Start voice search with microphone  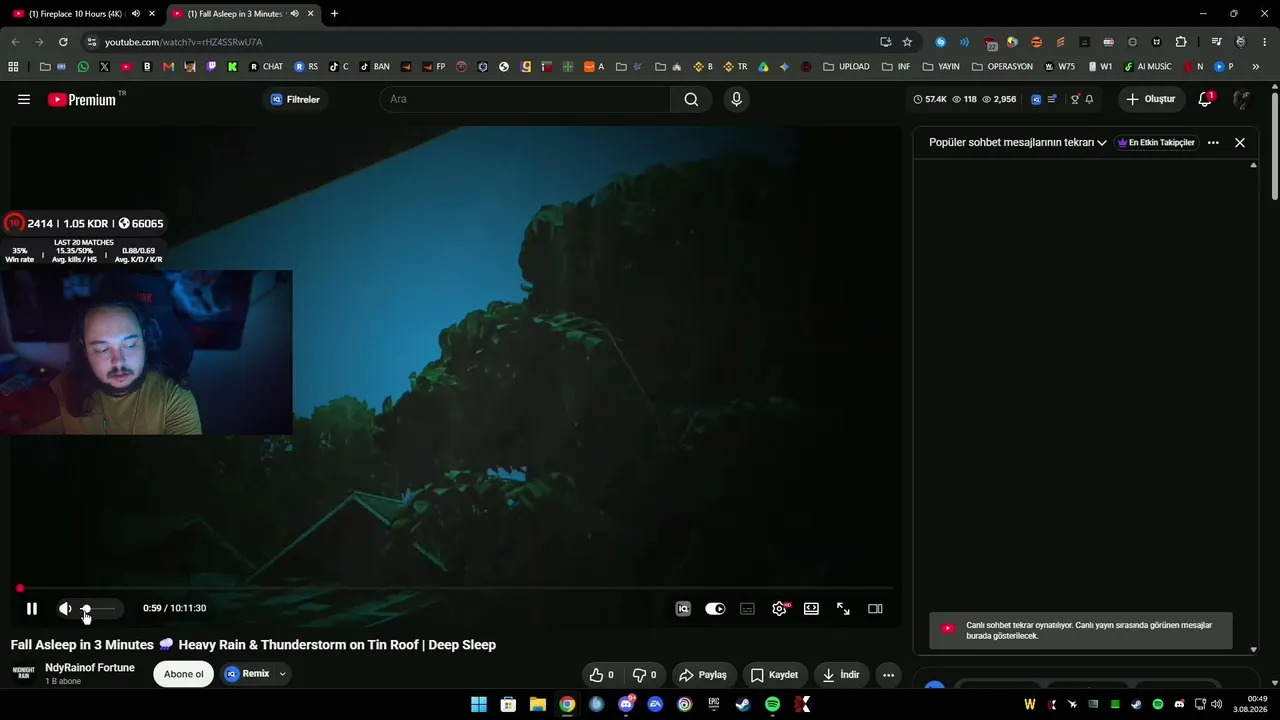coord(736,99)
